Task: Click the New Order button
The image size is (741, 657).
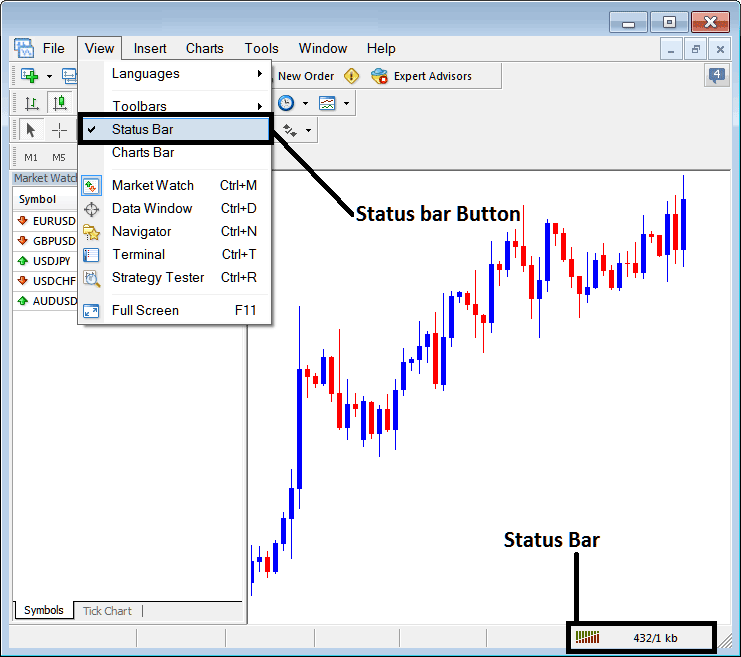Action: tap(305, 76)
